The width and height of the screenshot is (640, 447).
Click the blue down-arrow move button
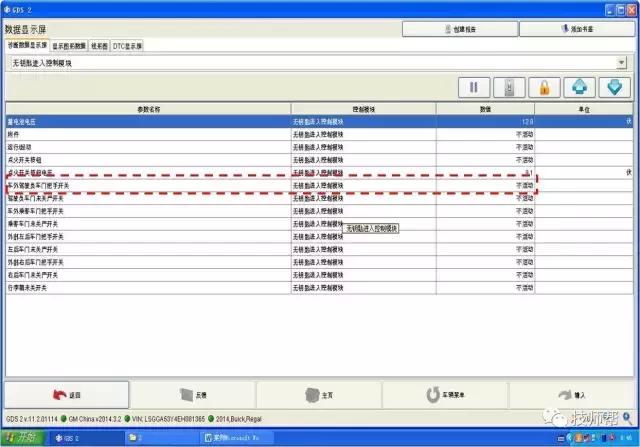point(614,87)
